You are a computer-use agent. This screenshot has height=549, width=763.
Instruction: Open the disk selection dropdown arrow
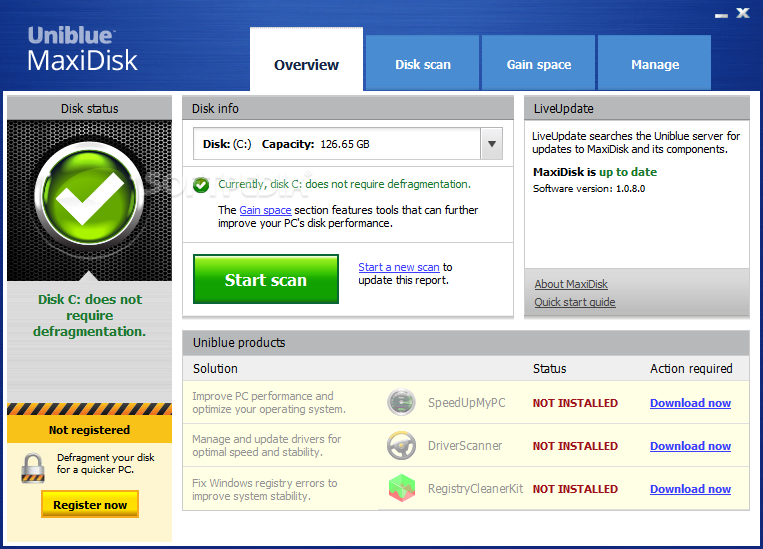(x=491, y=144)
